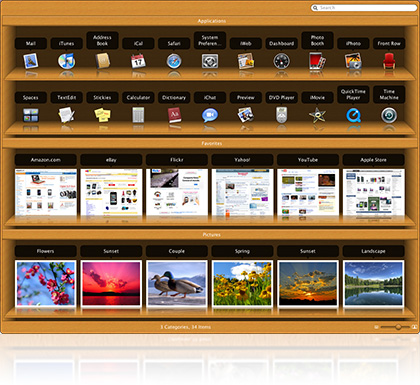Select the Landscape lake picture
This screenshot has height=385, width=420.
coord(374,284)
